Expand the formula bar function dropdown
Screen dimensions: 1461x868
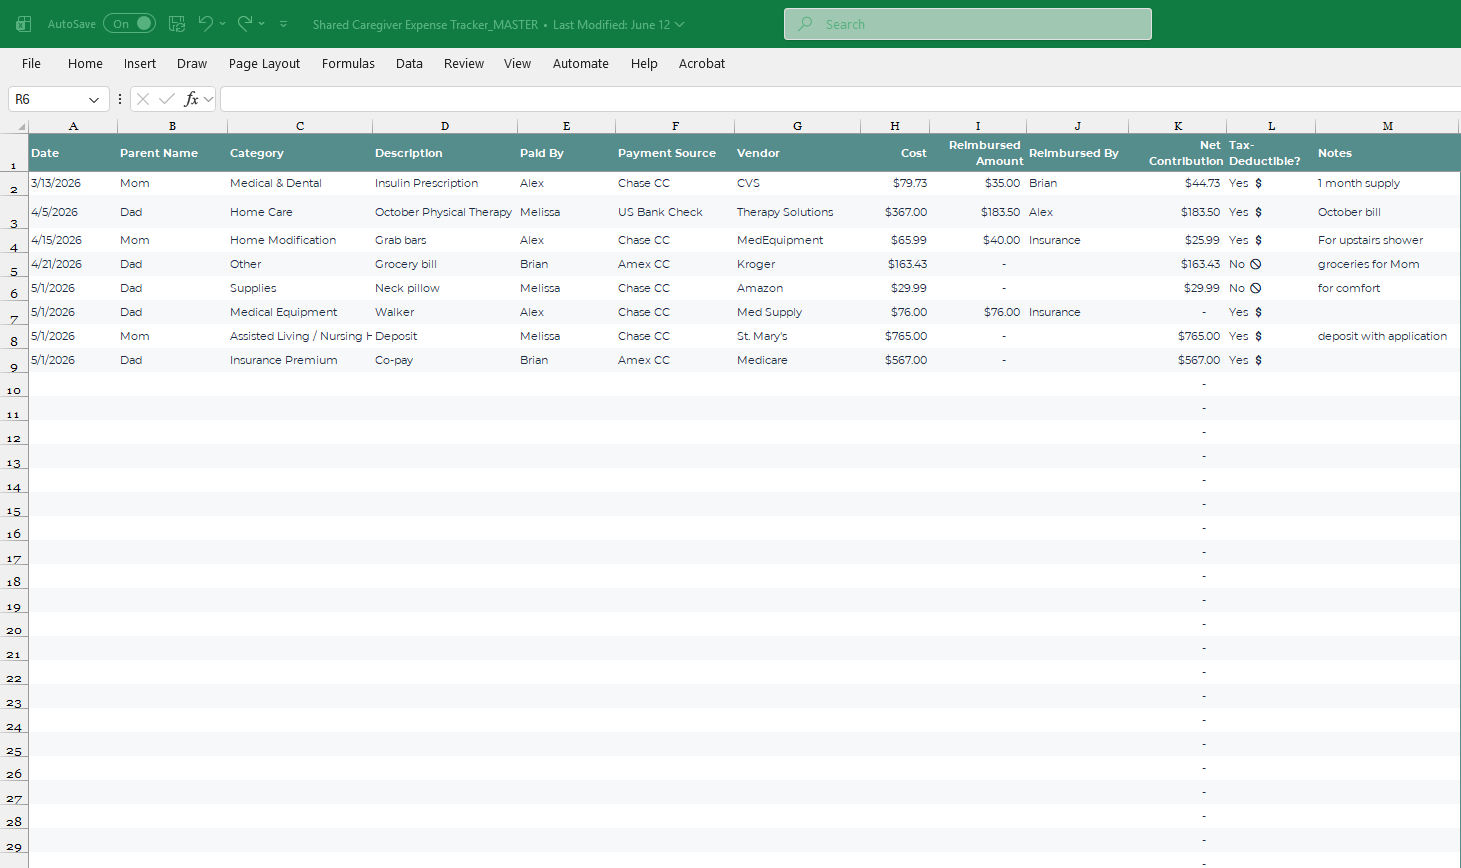click(x=208, y=100)
